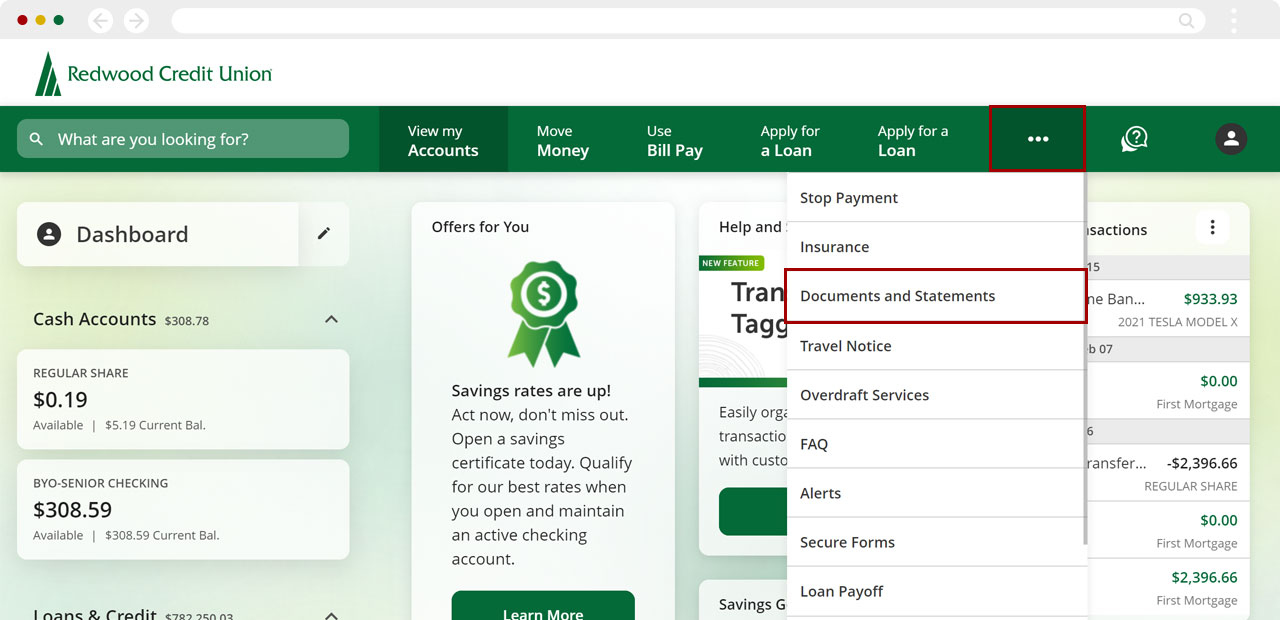The width and height of the screenshot is (1280, 620).
Task: Collapse the Cash Accounts section
Action: coord(331,319)
